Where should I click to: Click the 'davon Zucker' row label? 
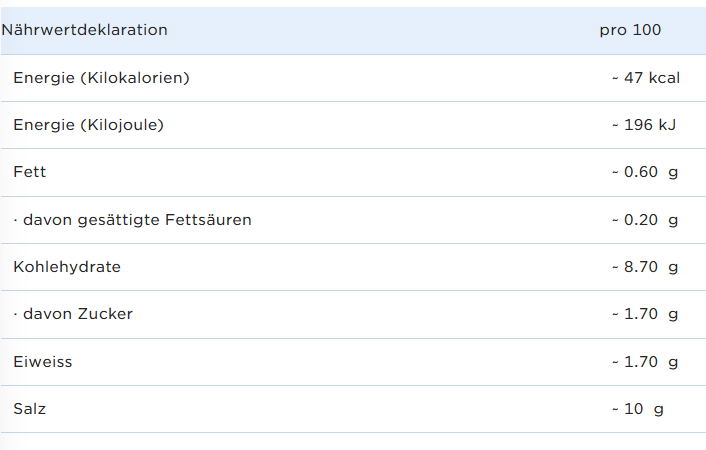[74, 314]
